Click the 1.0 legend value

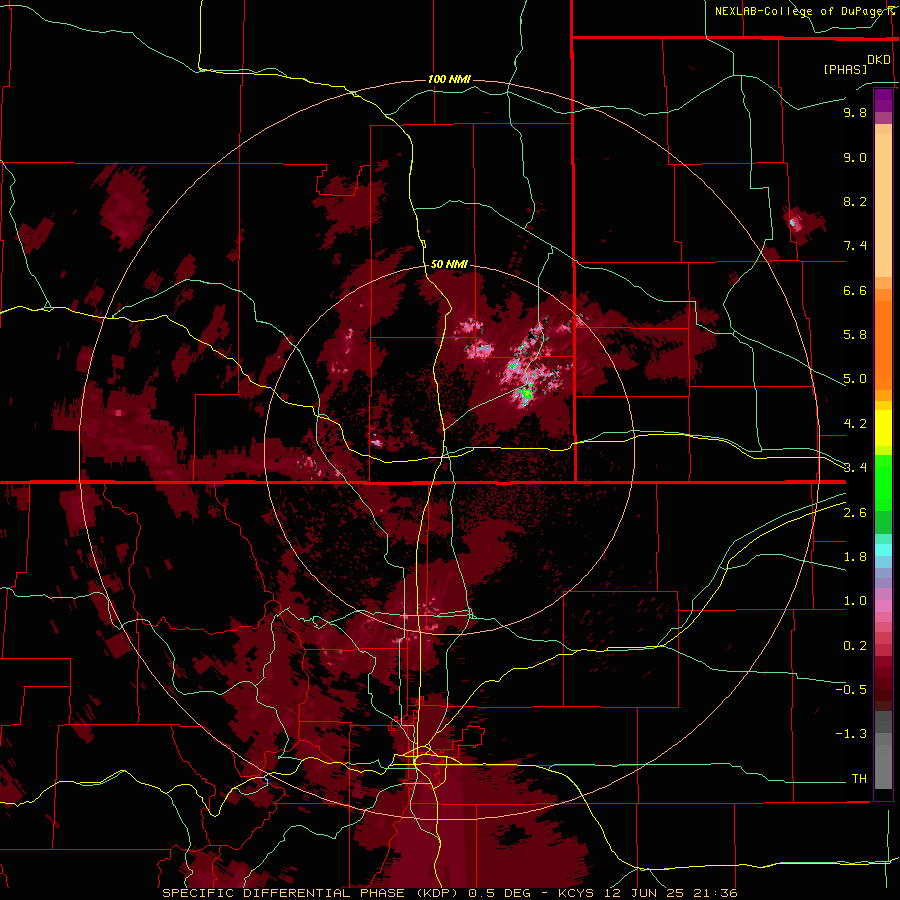coord(855,601)
